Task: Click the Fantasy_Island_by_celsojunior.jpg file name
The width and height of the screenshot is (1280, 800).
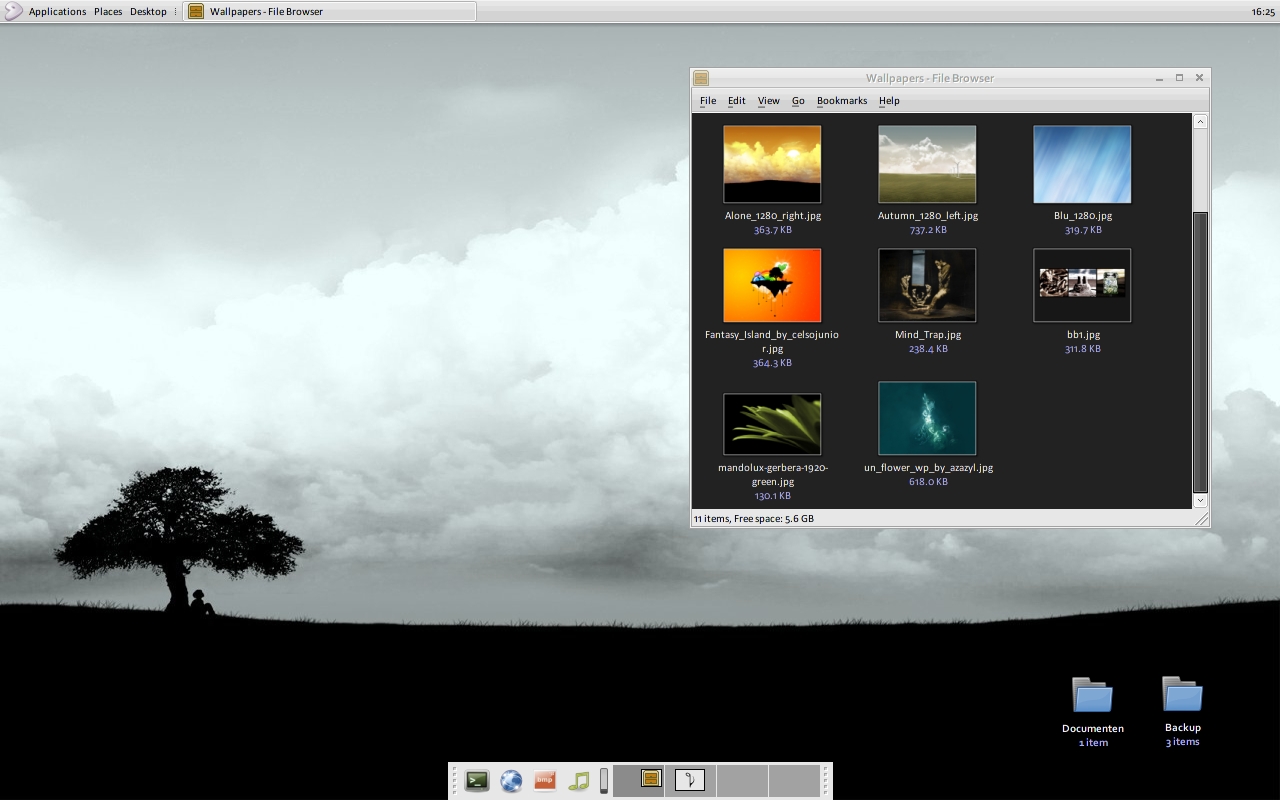Action: click(x=772, y=342)
